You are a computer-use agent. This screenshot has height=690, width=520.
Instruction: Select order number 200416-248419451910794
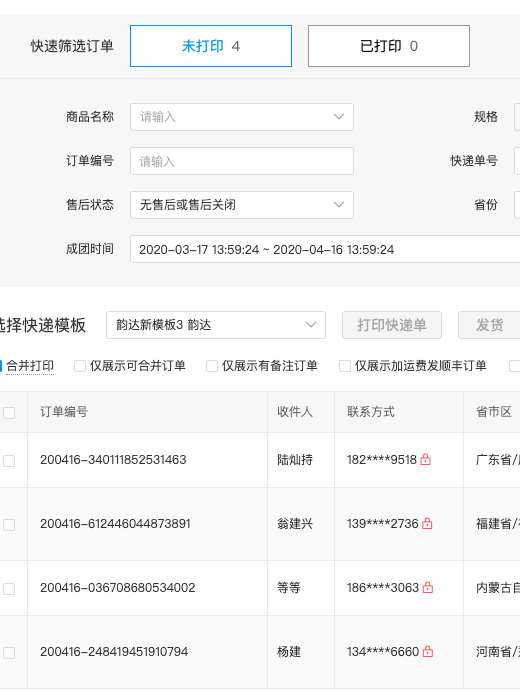tap(114, 652)
